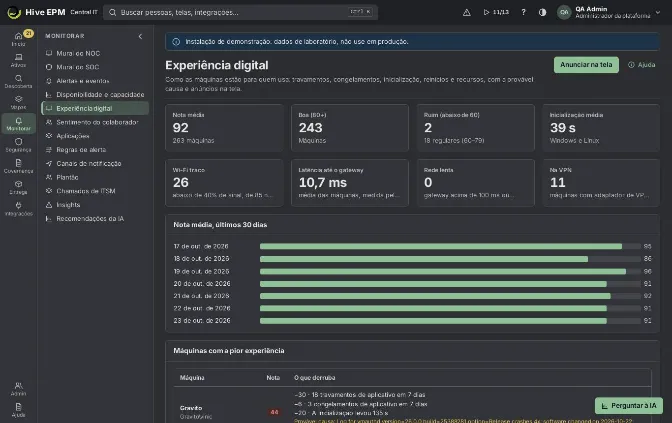Click the Nota média 92 card

point(224,128)
